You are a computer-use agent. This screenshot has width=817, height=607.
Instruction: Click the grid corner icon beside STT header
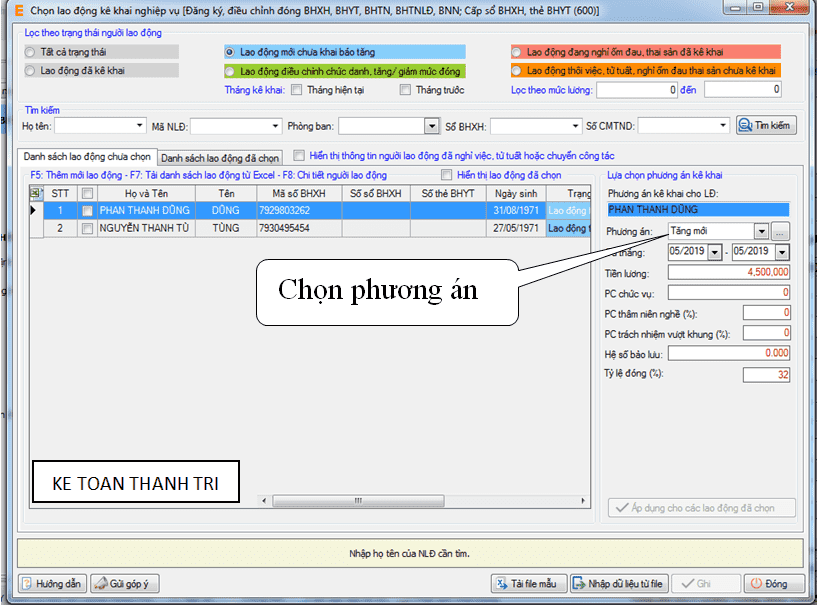click(36, 193)
